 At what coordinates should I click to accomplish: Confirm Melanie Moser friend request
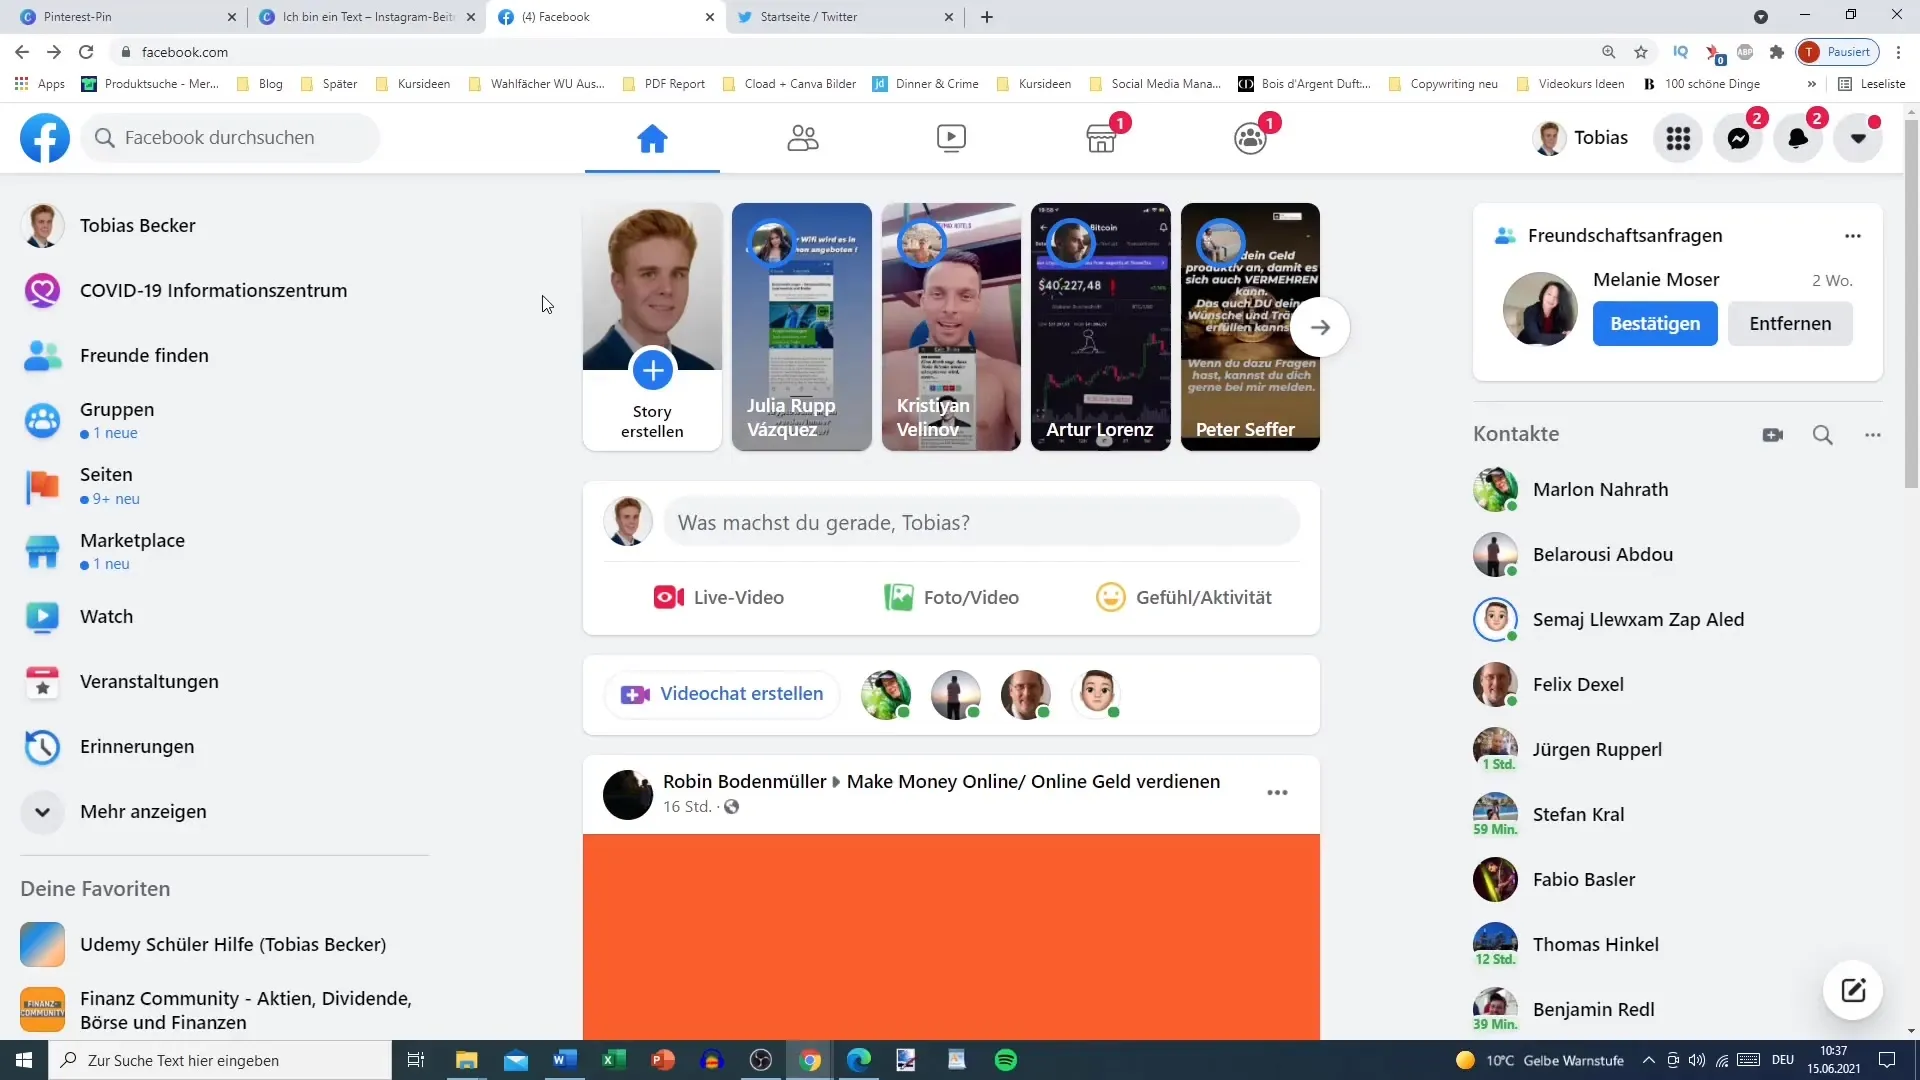coord(1655,324)
